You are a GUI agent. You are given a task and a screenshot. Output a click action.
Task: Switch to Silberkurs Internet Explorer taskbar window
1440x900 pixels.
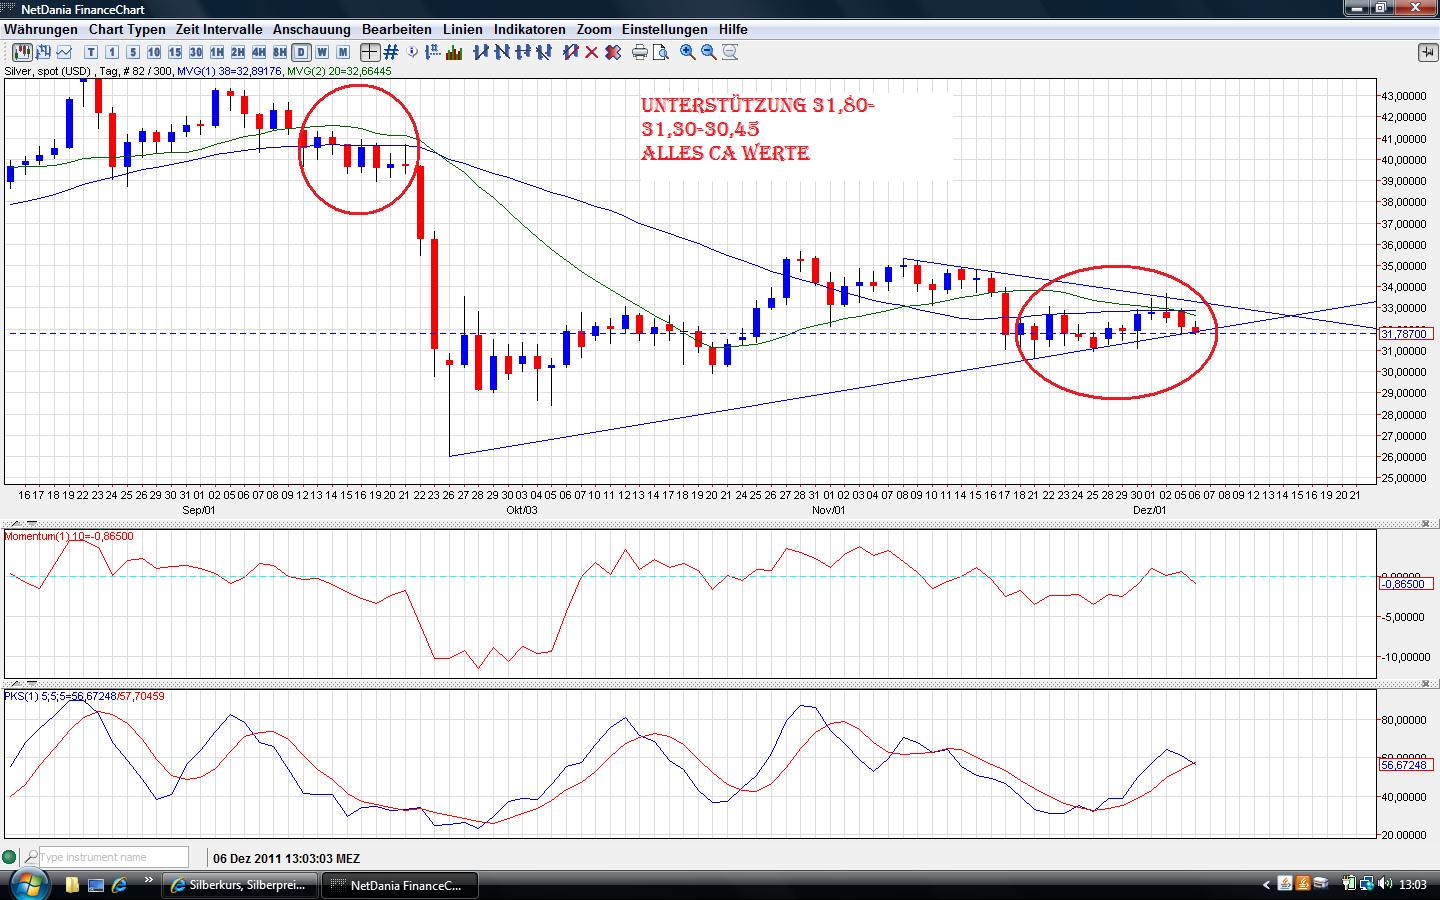[x=240, y=885]
